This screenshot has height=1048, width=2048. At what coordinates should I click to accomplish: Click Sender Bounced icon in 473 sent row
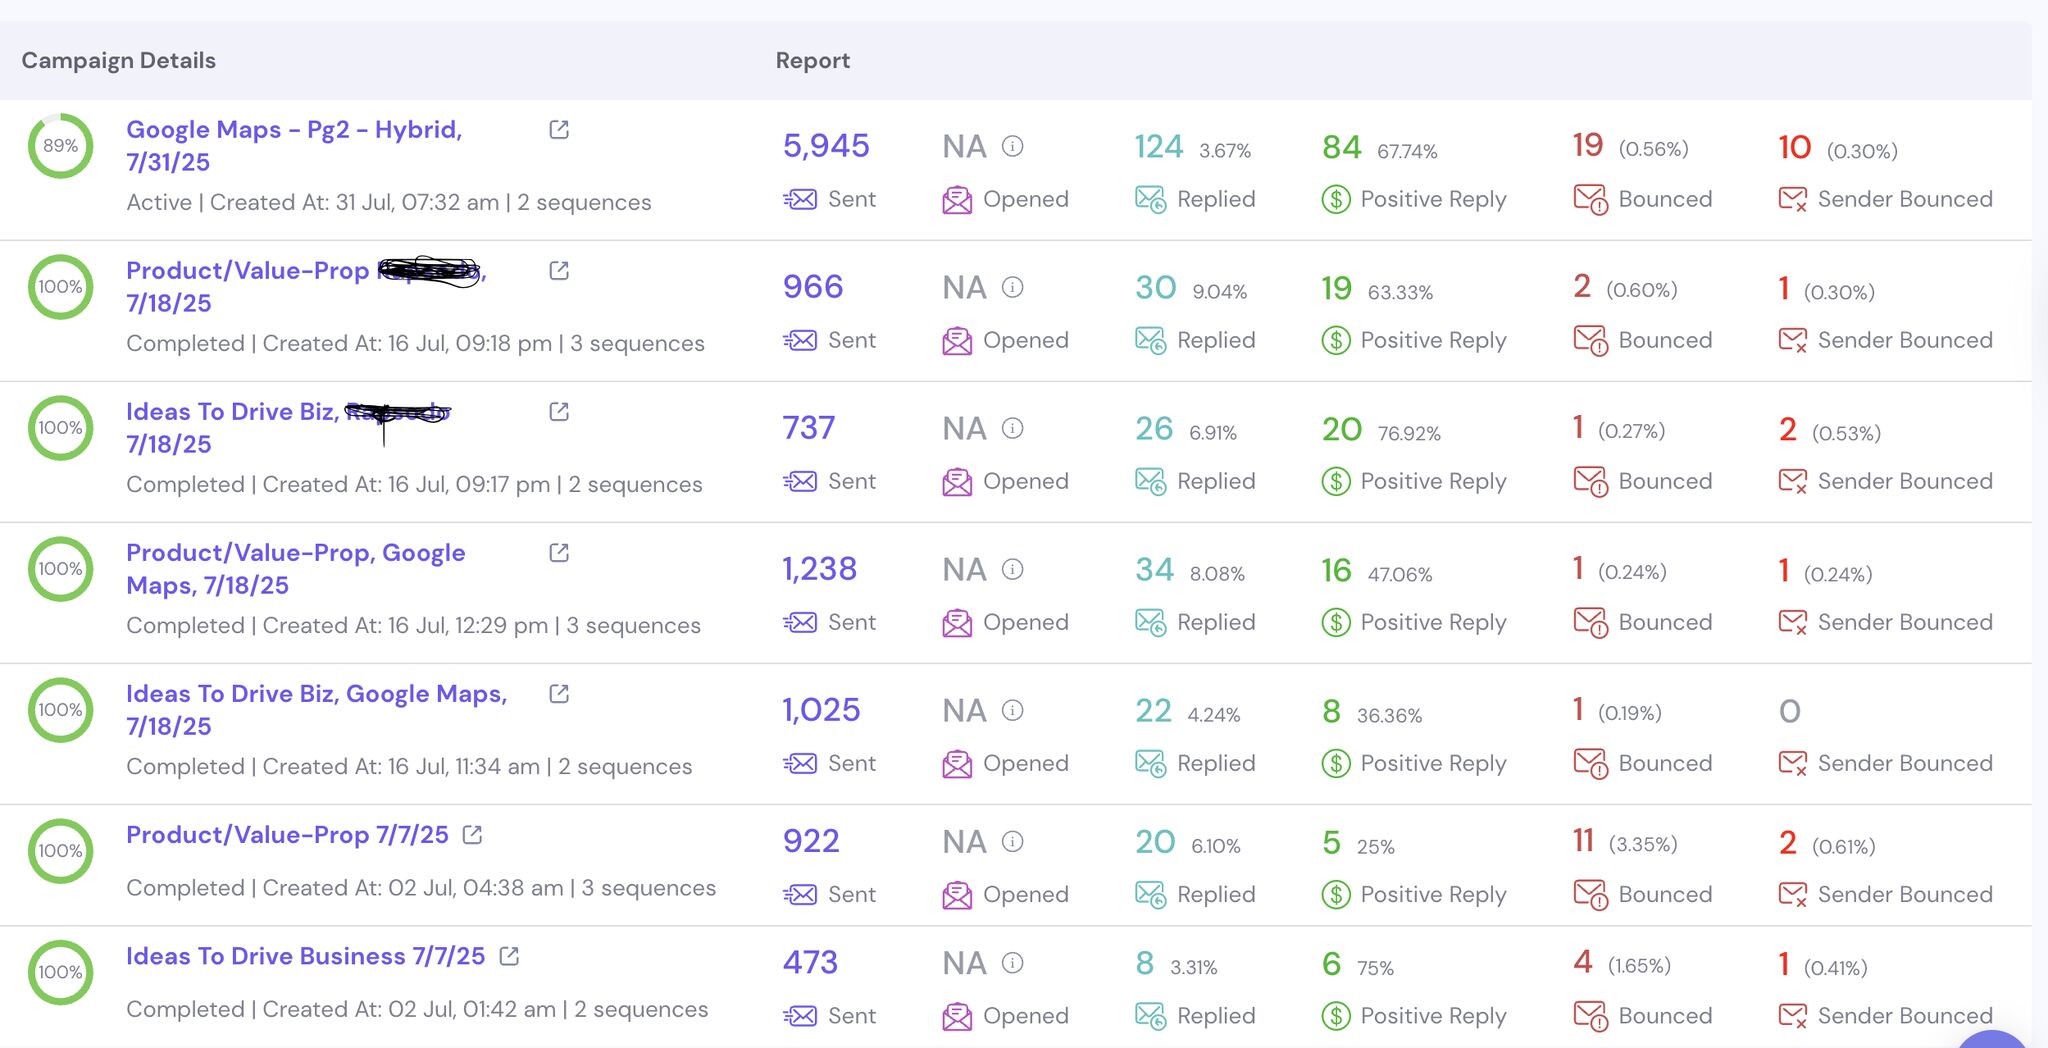(1792, 1016)
